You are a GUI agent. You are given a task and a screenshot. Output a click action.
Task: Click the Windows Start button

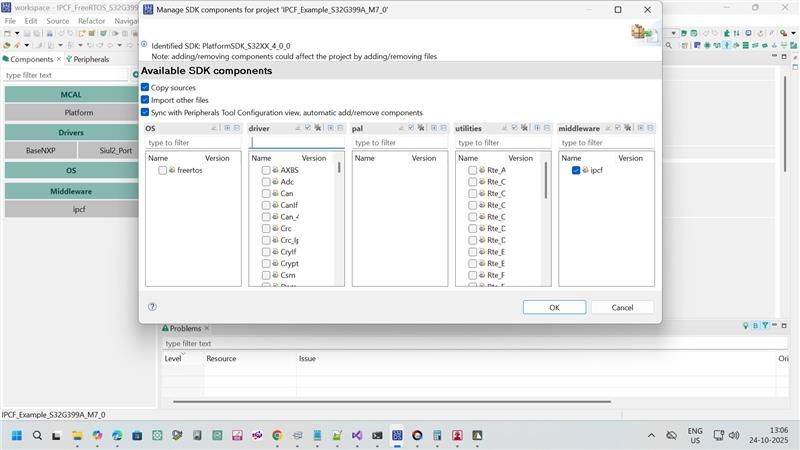16,435
